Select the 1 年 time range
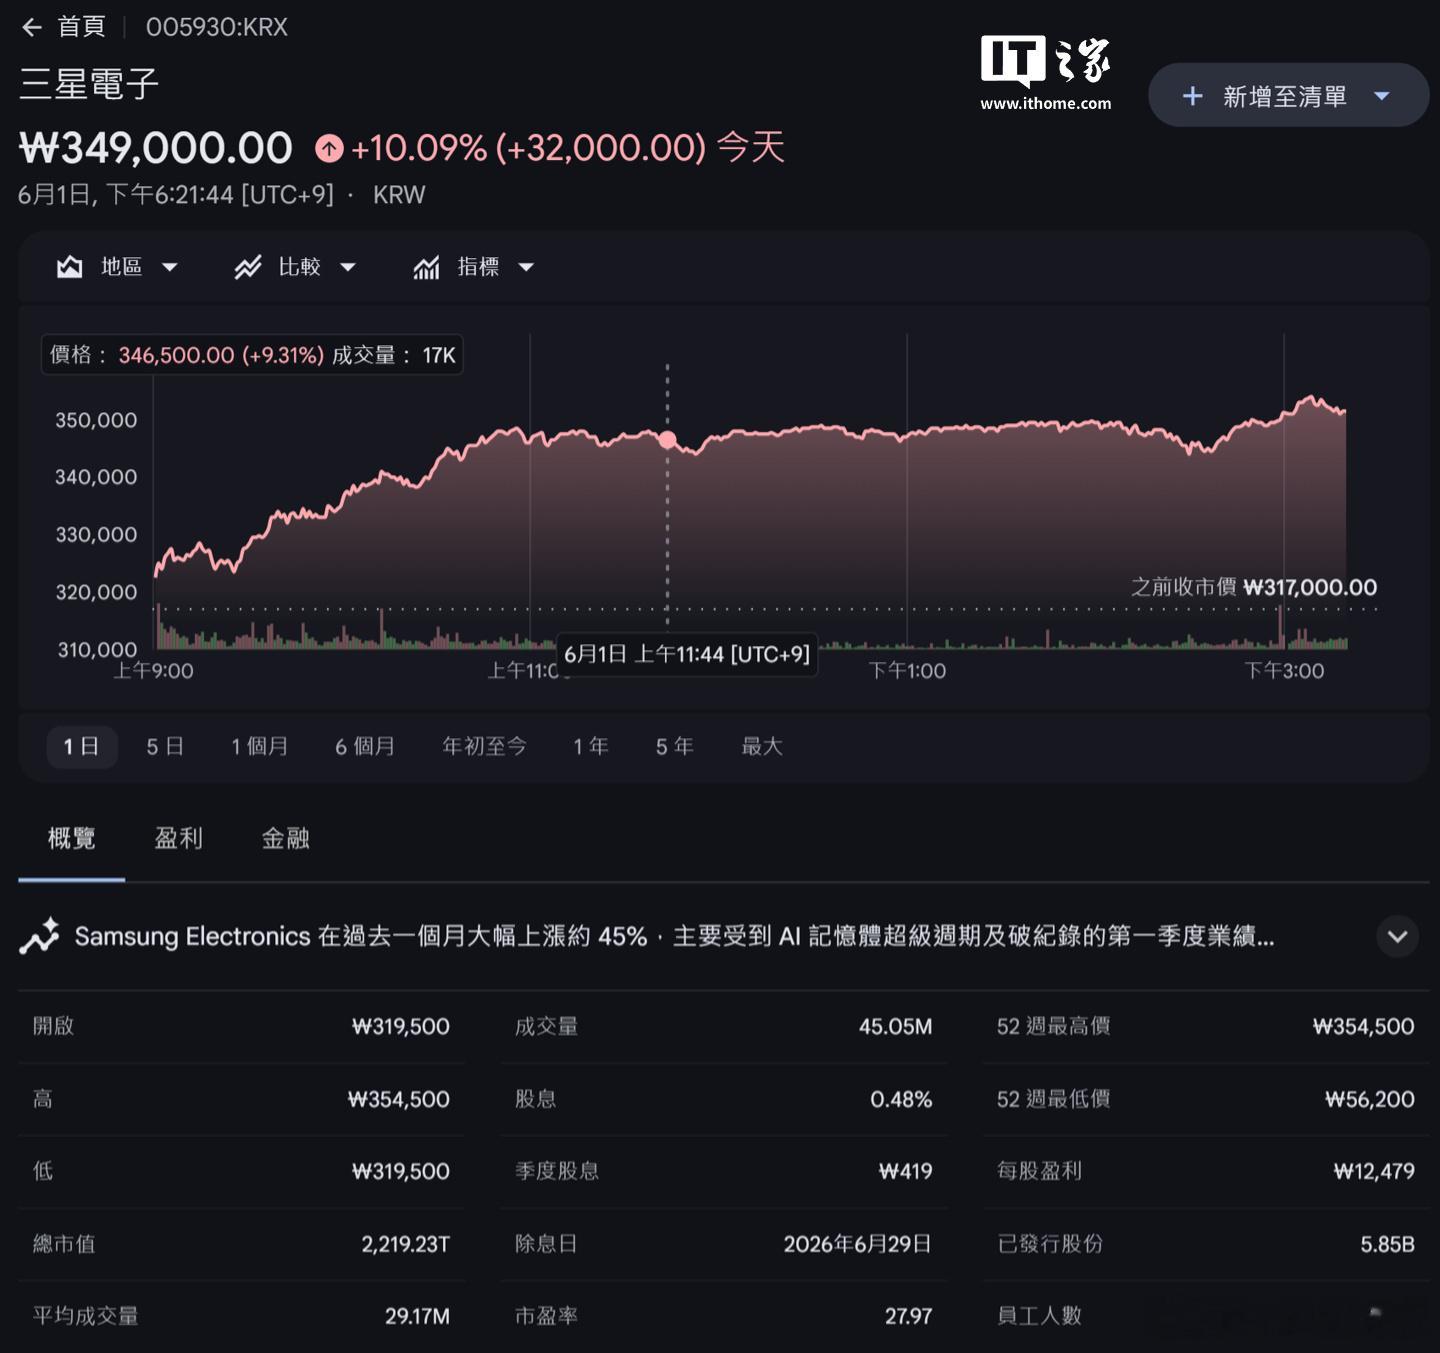1440x1353 pixels. 590,747
